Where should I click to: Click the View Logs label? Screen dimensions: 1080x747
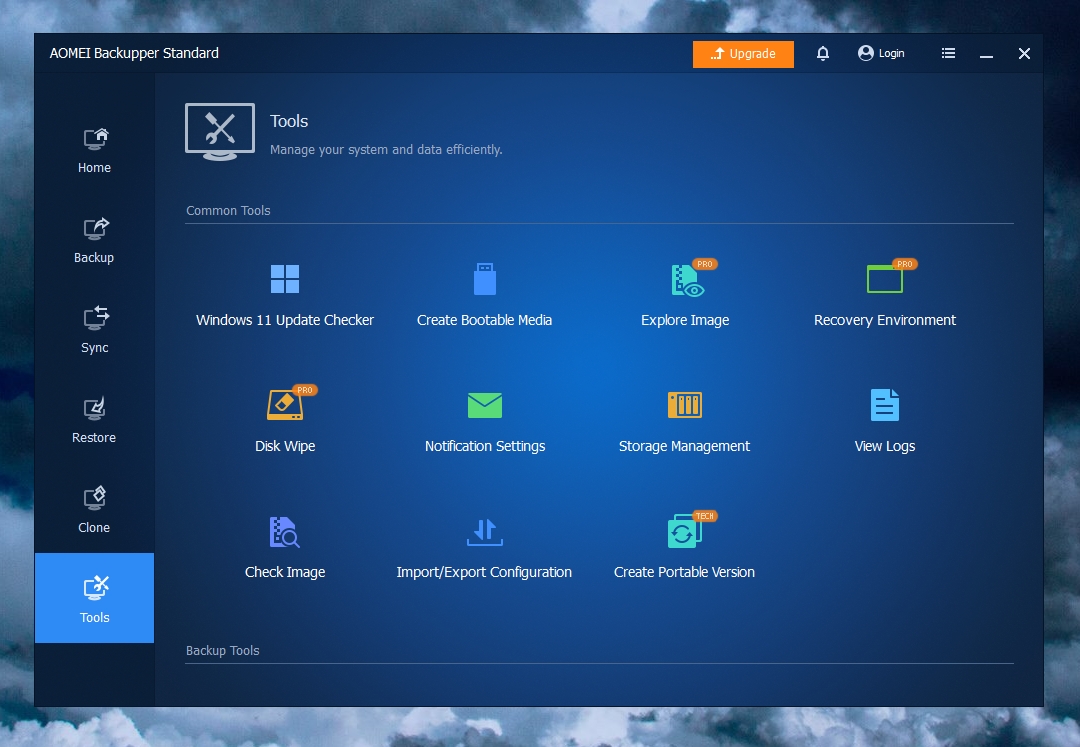pyautogui.click(x=885, y=446)
